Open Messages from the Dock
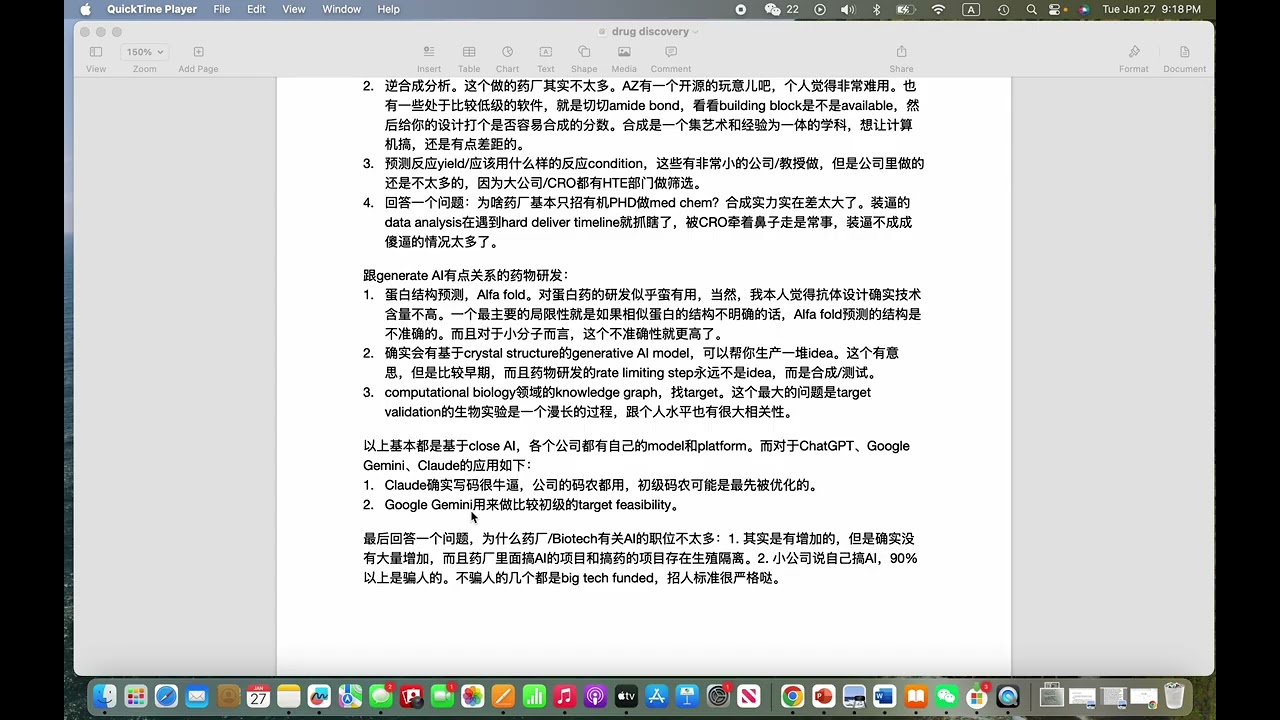The width and height of the screenshot is (1280, 720). coord(381,696)
